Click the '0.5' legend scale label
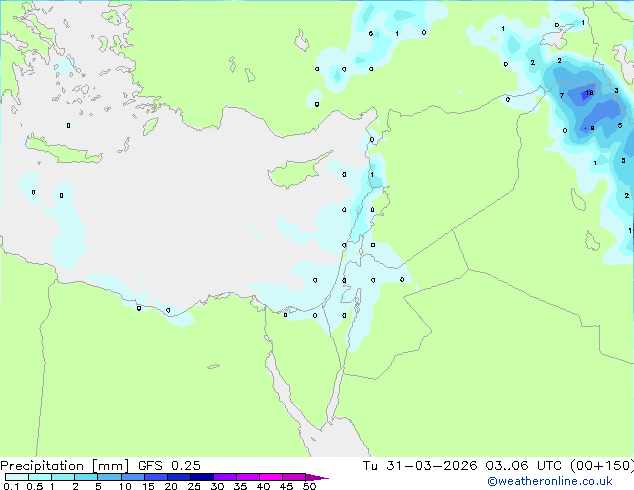This screenshot has height=490, width=634. click(x=35, y=486)
